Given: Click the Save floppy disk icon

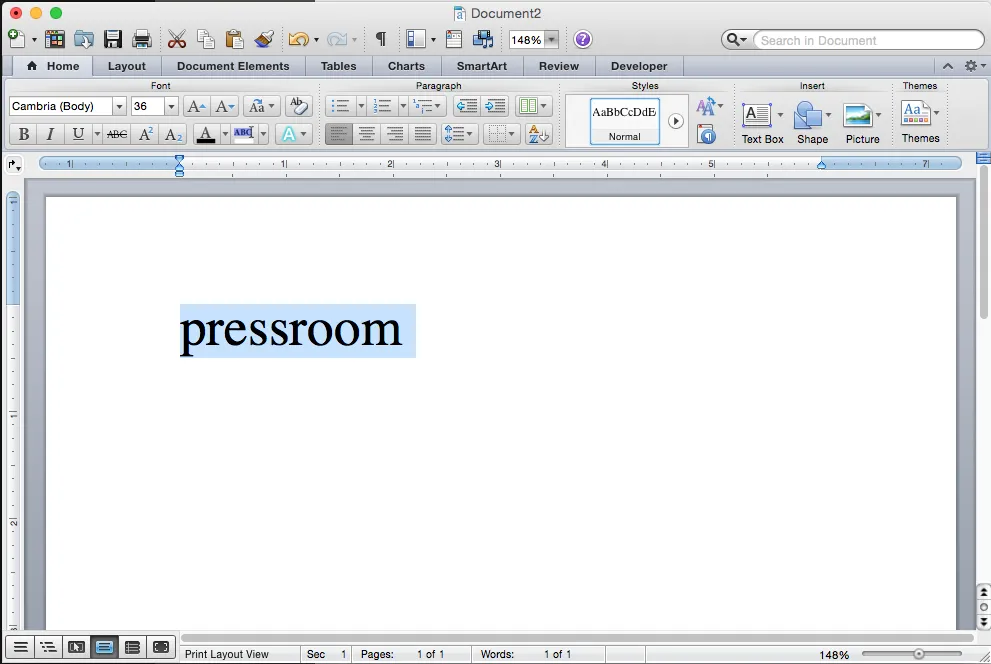Looking at the screenshot, I should pyautogui.click(x=113, y=40).
